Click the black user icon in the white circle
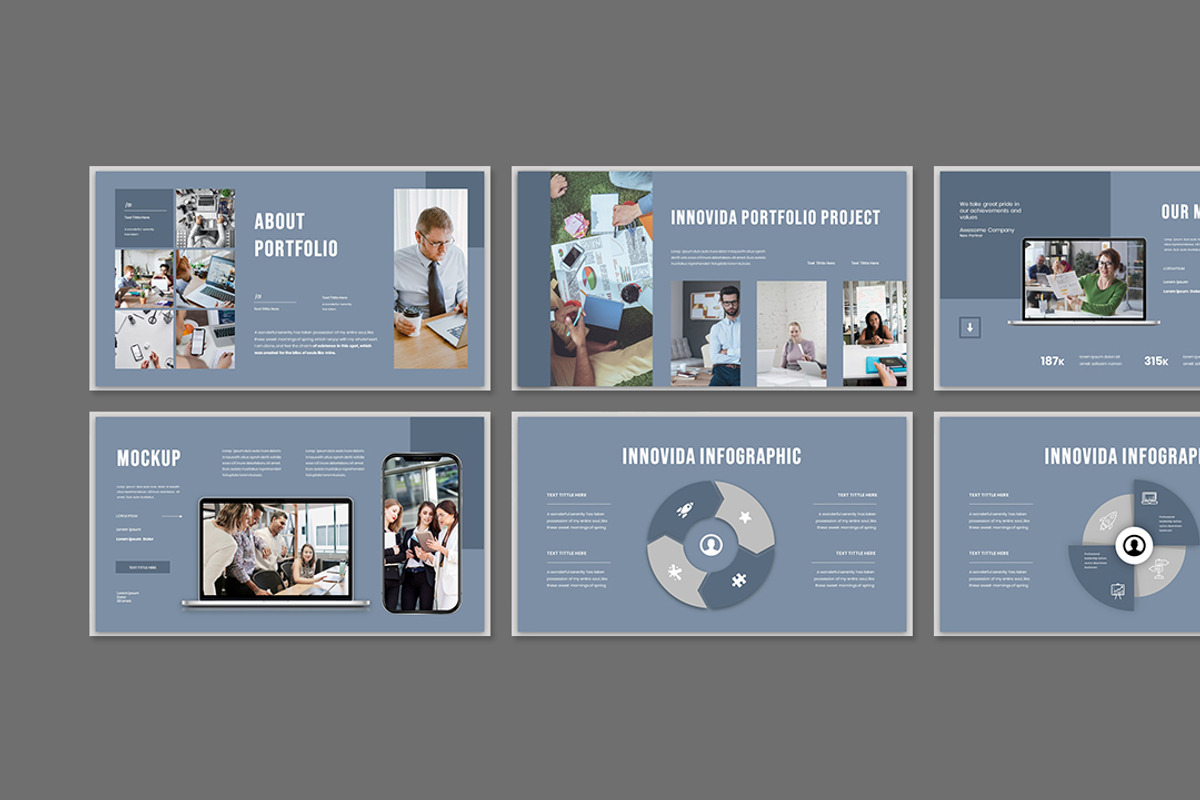Viewport: 1200px width, 800px height. click(1134, 546)
